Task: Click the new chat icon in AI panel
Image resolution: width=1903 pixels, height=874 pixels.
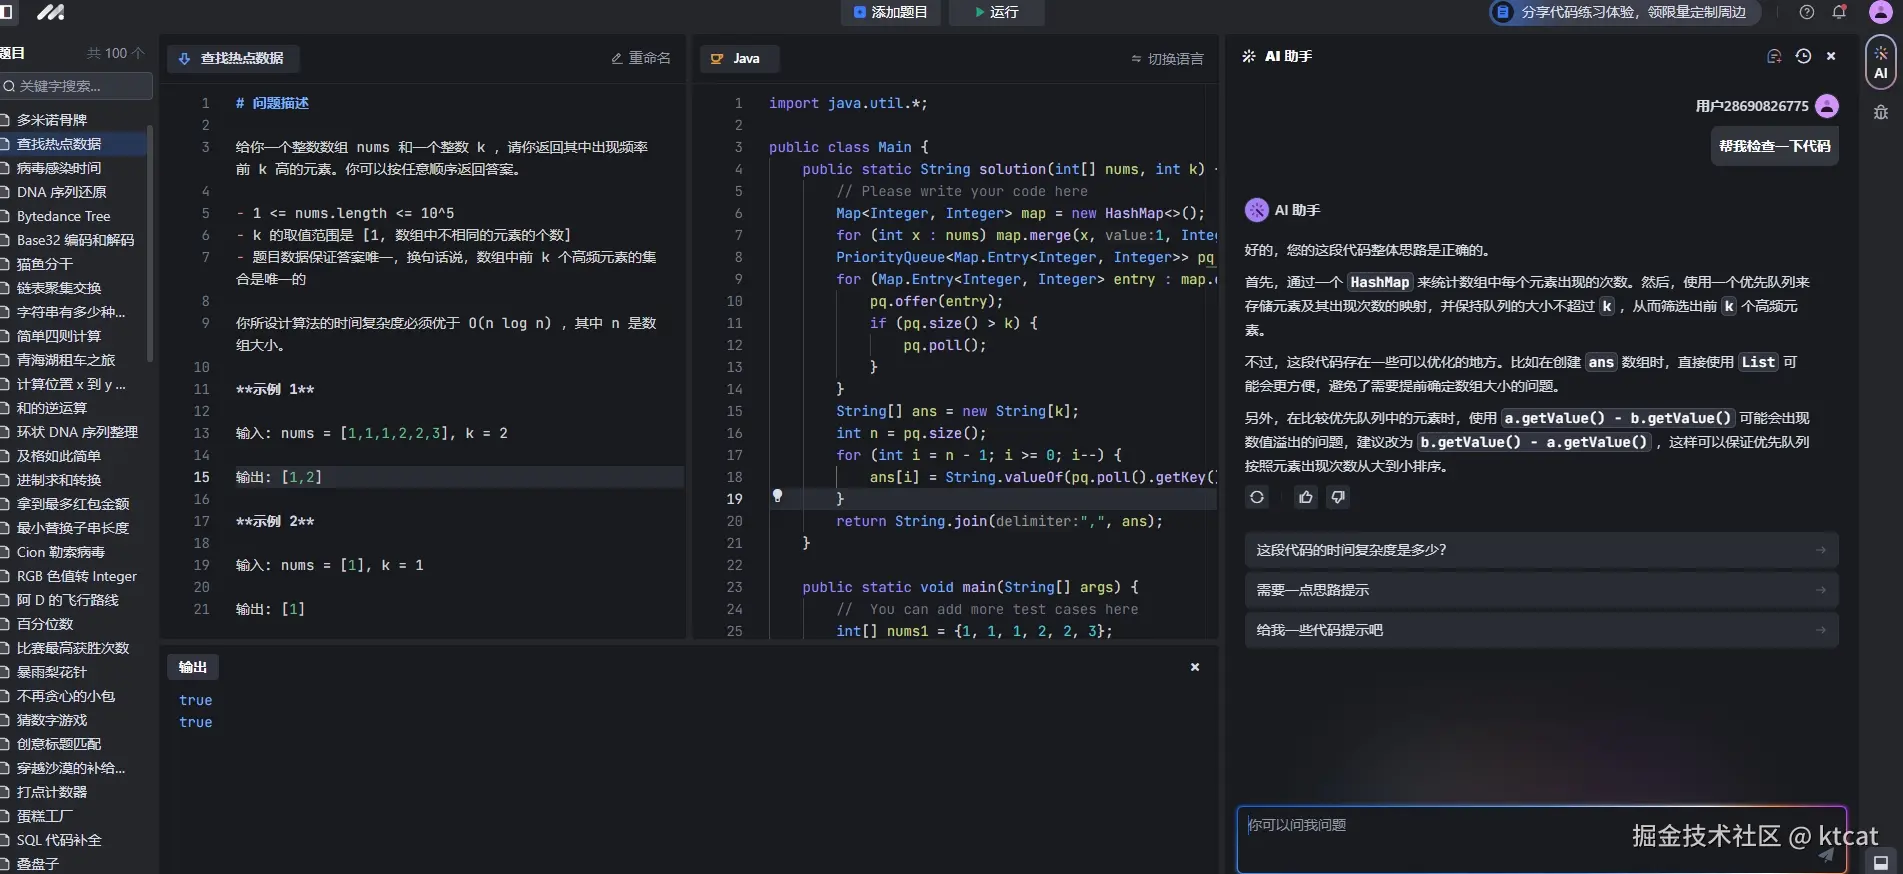Action: click(x=1774, y=57)
